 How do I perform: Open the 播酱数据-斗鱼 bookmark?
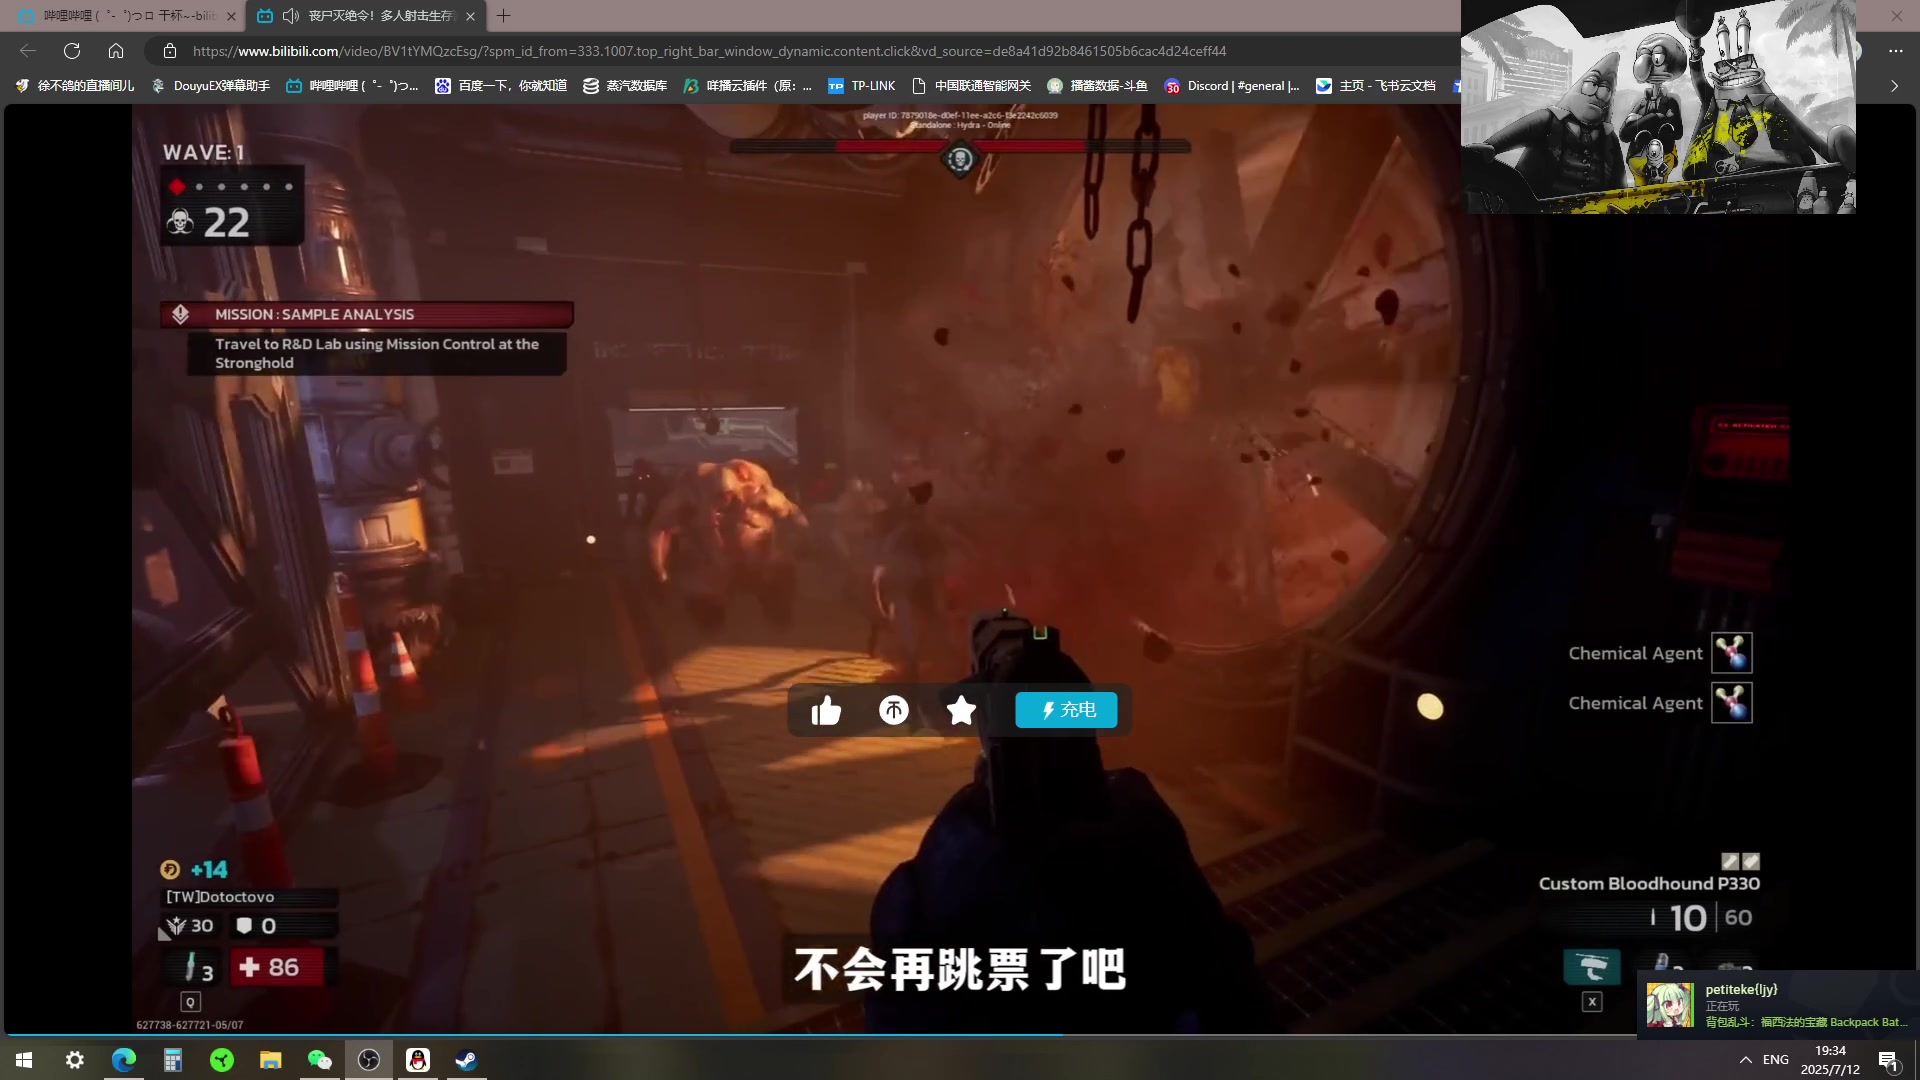pos(1097,86)
